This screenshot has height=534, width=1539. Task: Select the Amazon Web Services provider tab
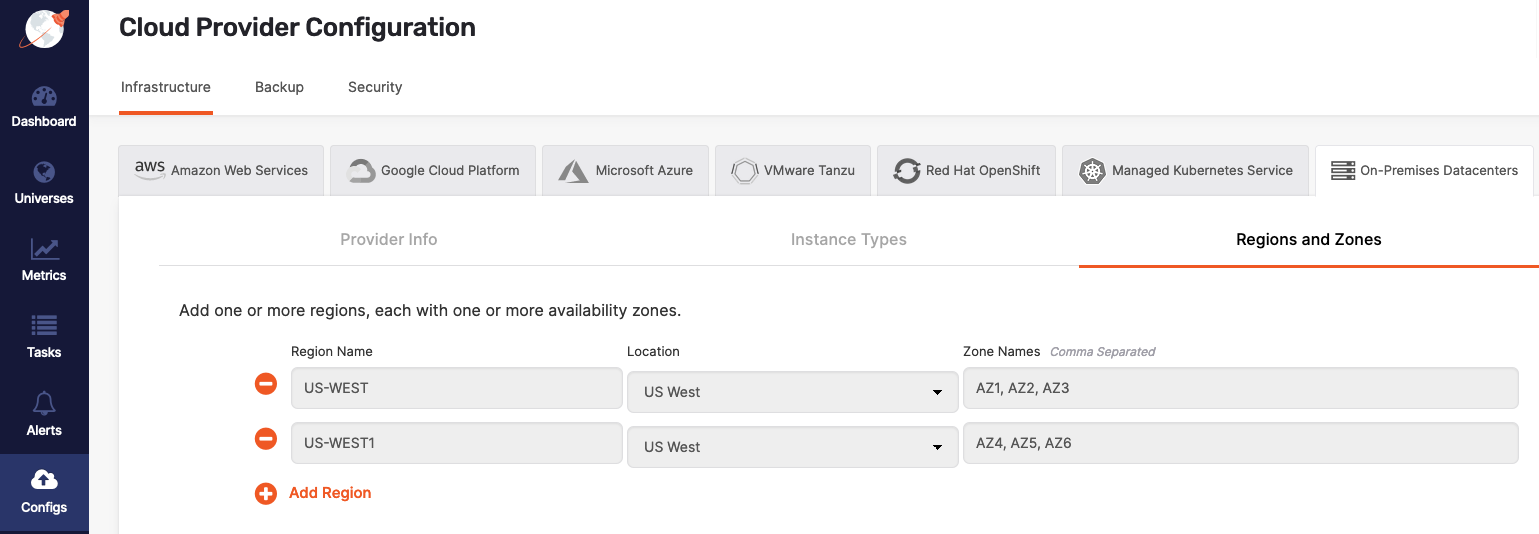pyautogui.click(x=221, y=170)
